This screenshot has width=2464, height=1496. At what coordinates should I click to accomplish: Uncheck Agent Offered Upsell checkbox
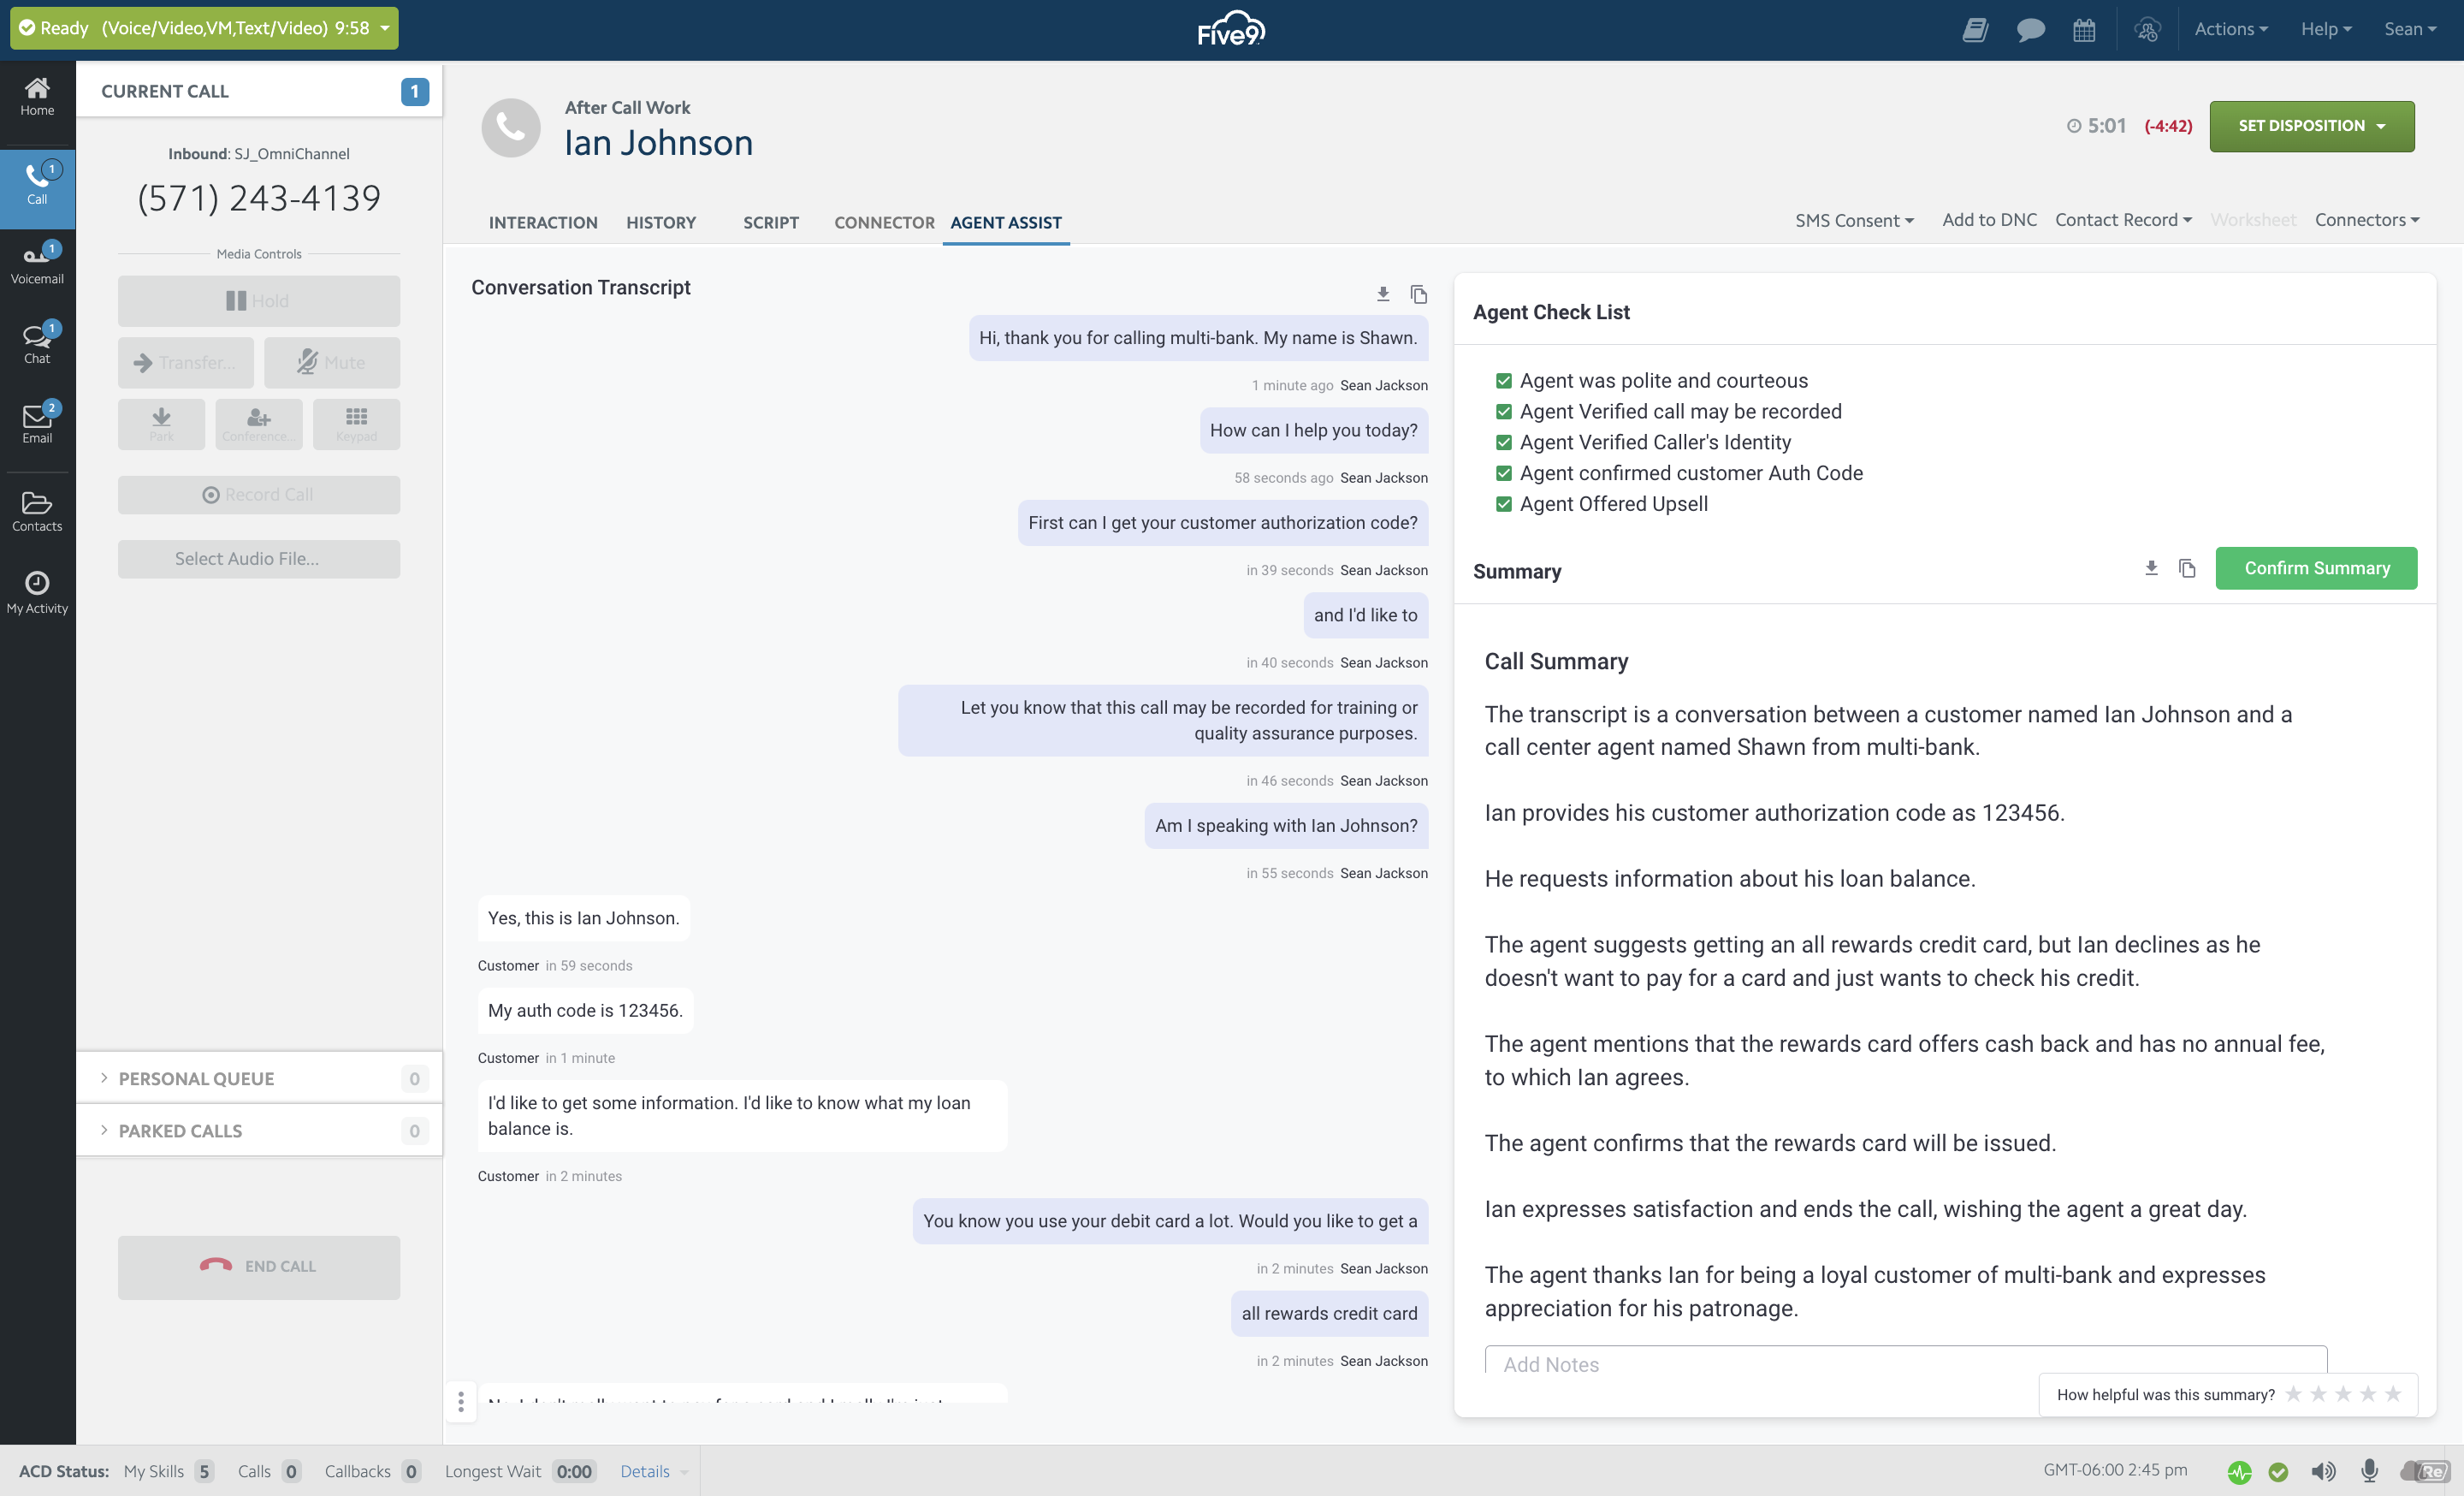1504,504
